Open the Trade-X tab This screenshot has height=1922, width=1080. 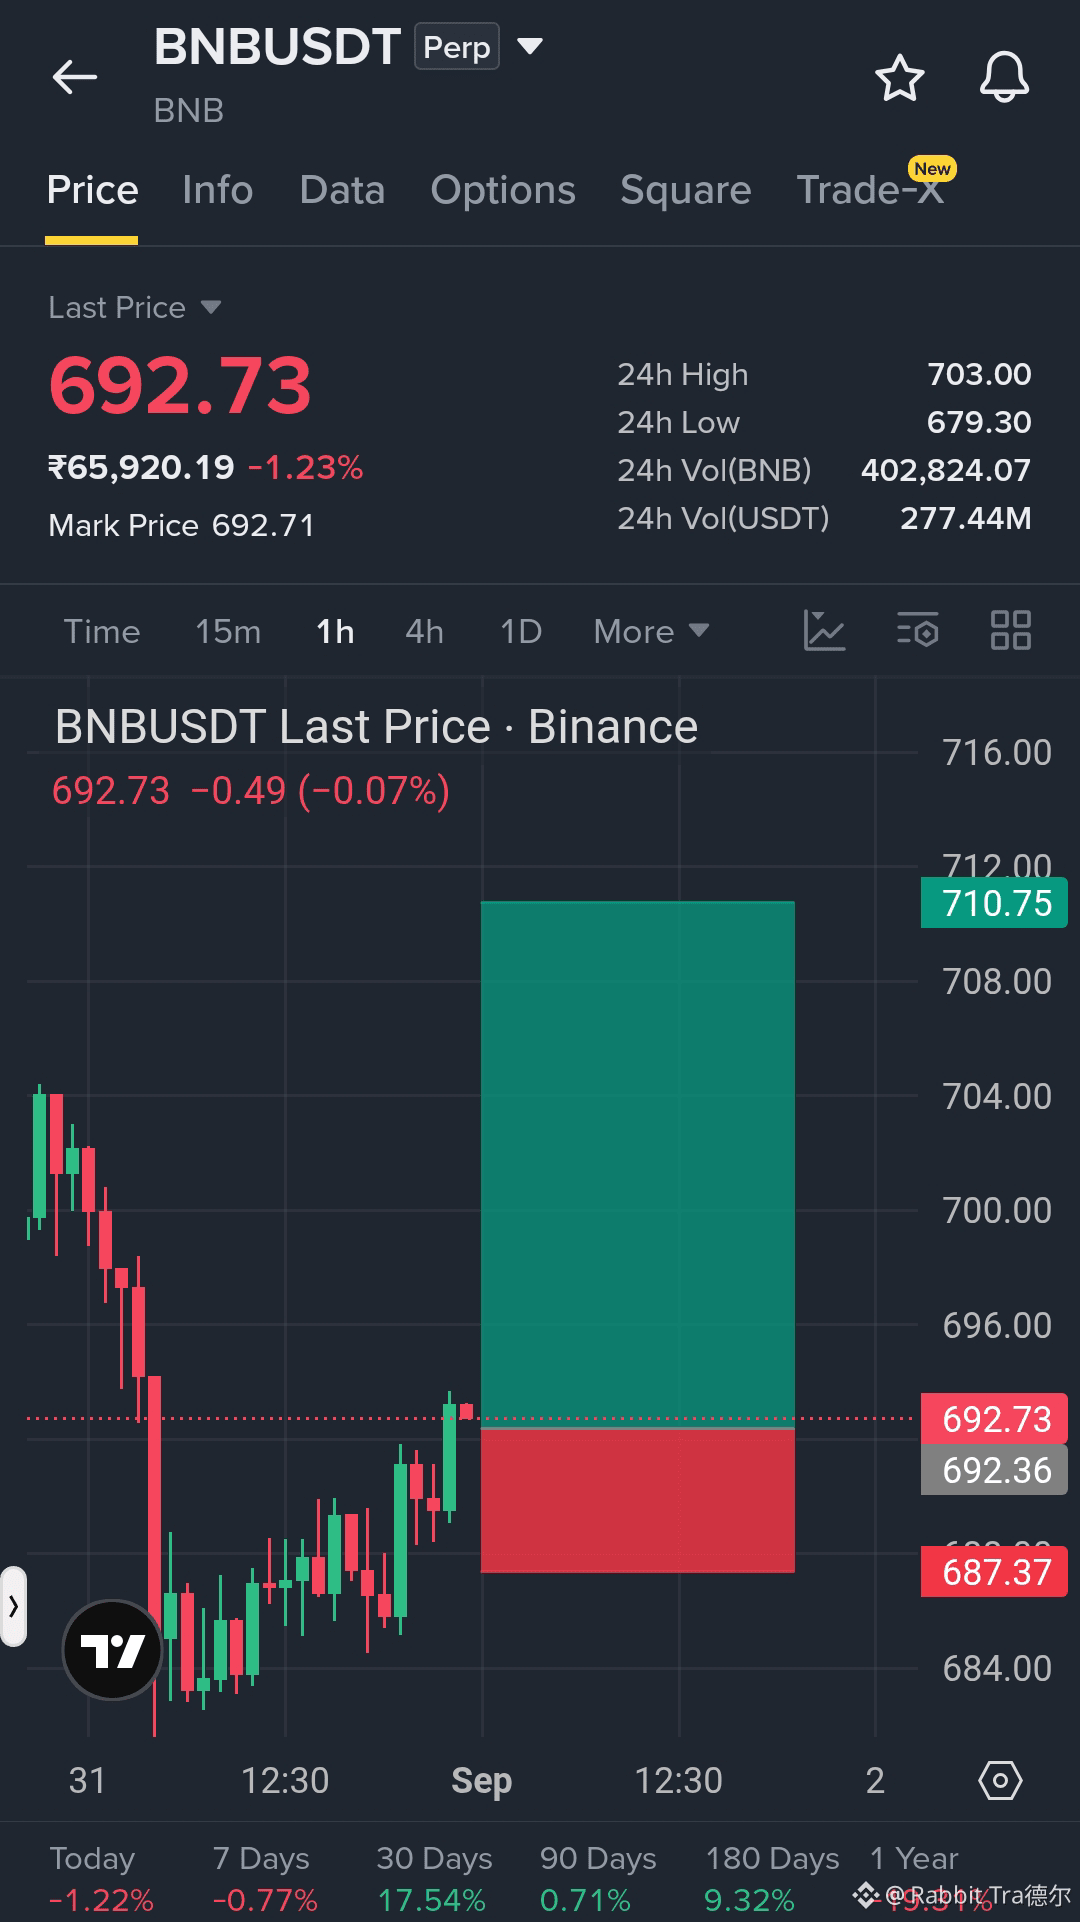[871, 188]
